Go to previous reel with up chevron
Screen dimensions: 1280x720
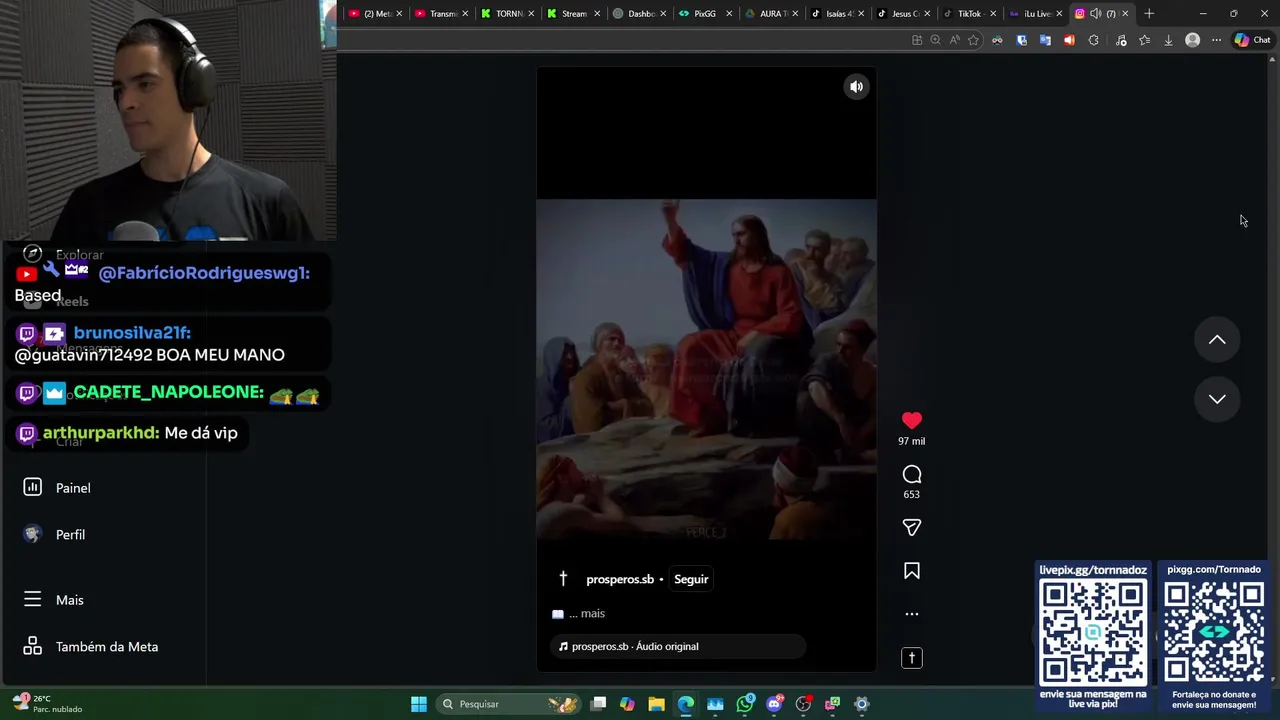click(1217, 340)
